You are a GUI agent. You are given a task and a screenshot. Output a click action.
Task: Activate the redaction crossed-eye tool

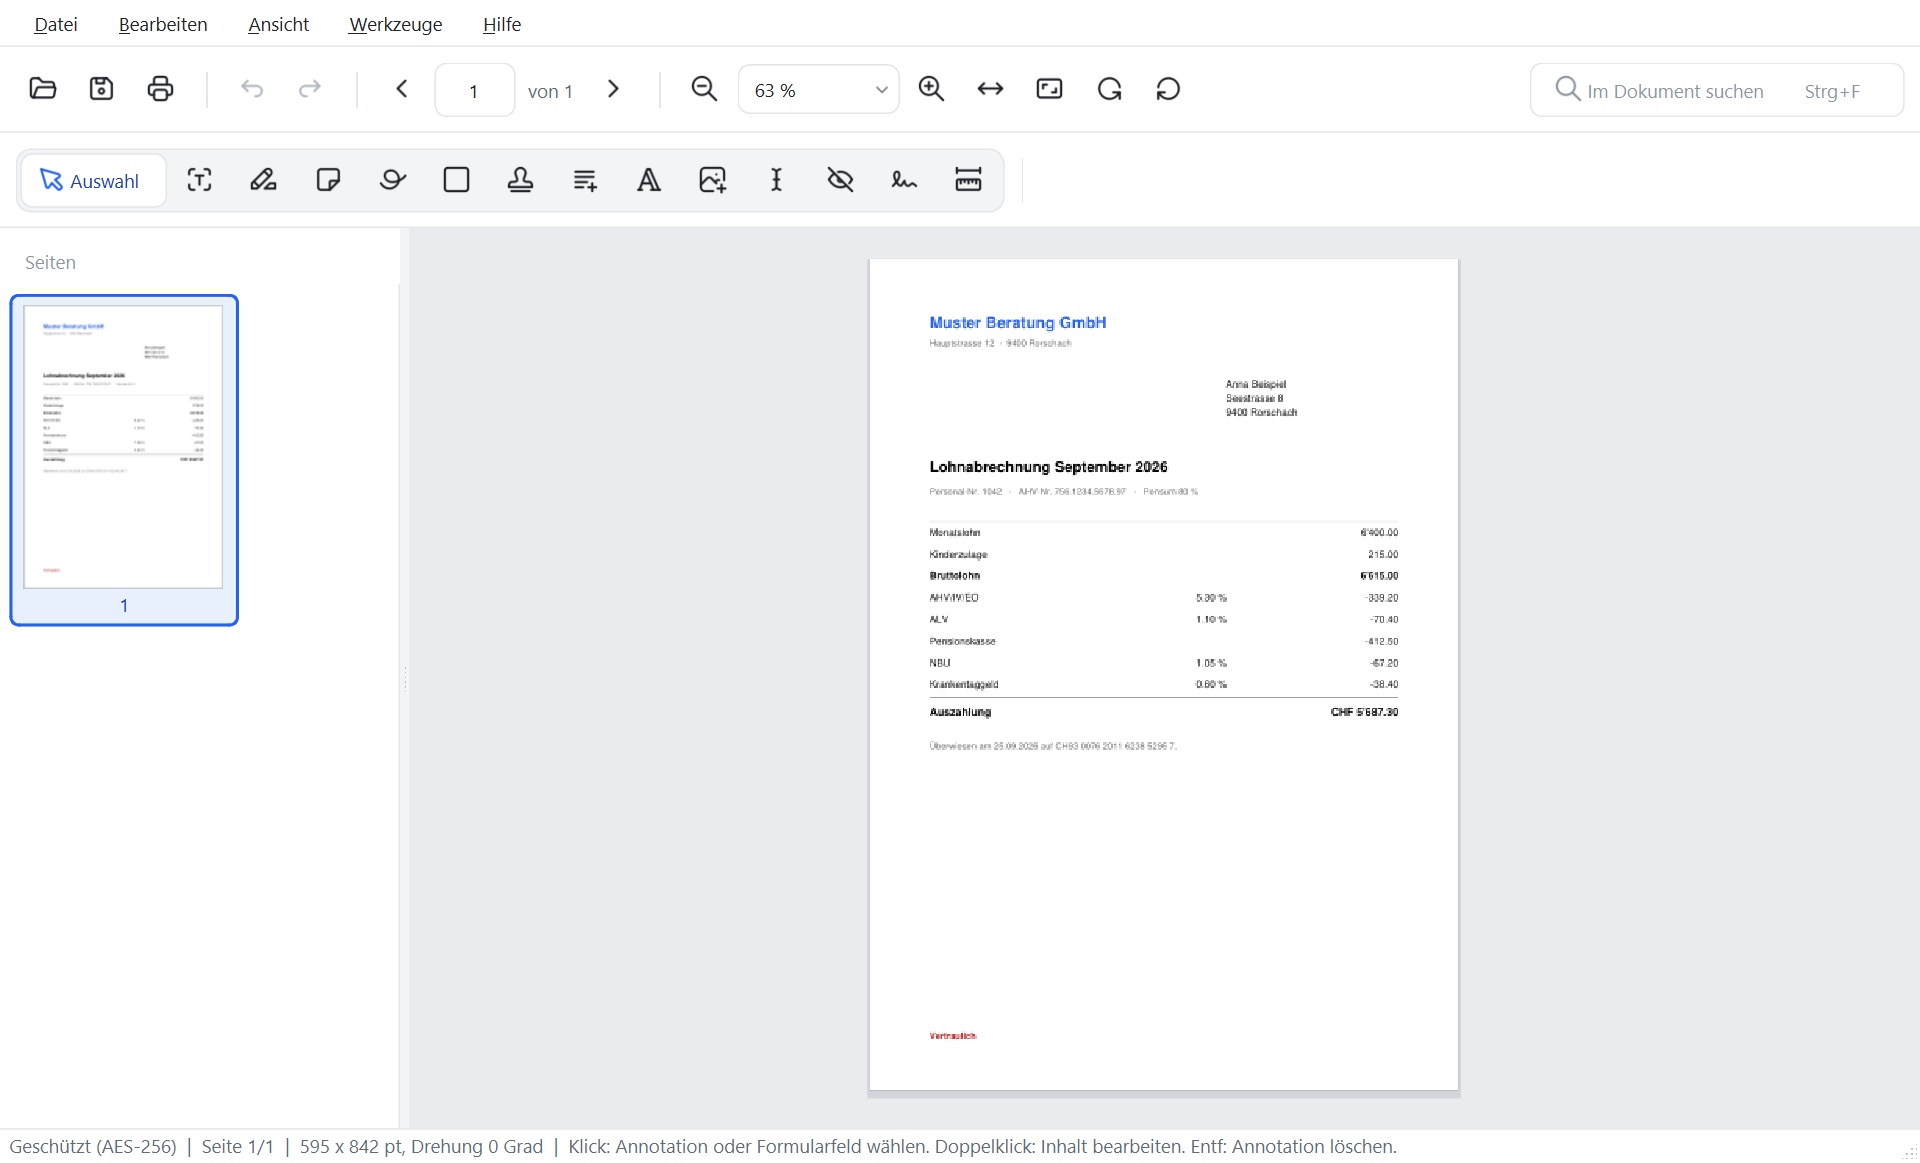pyautogui.click(x=840, y=180)
